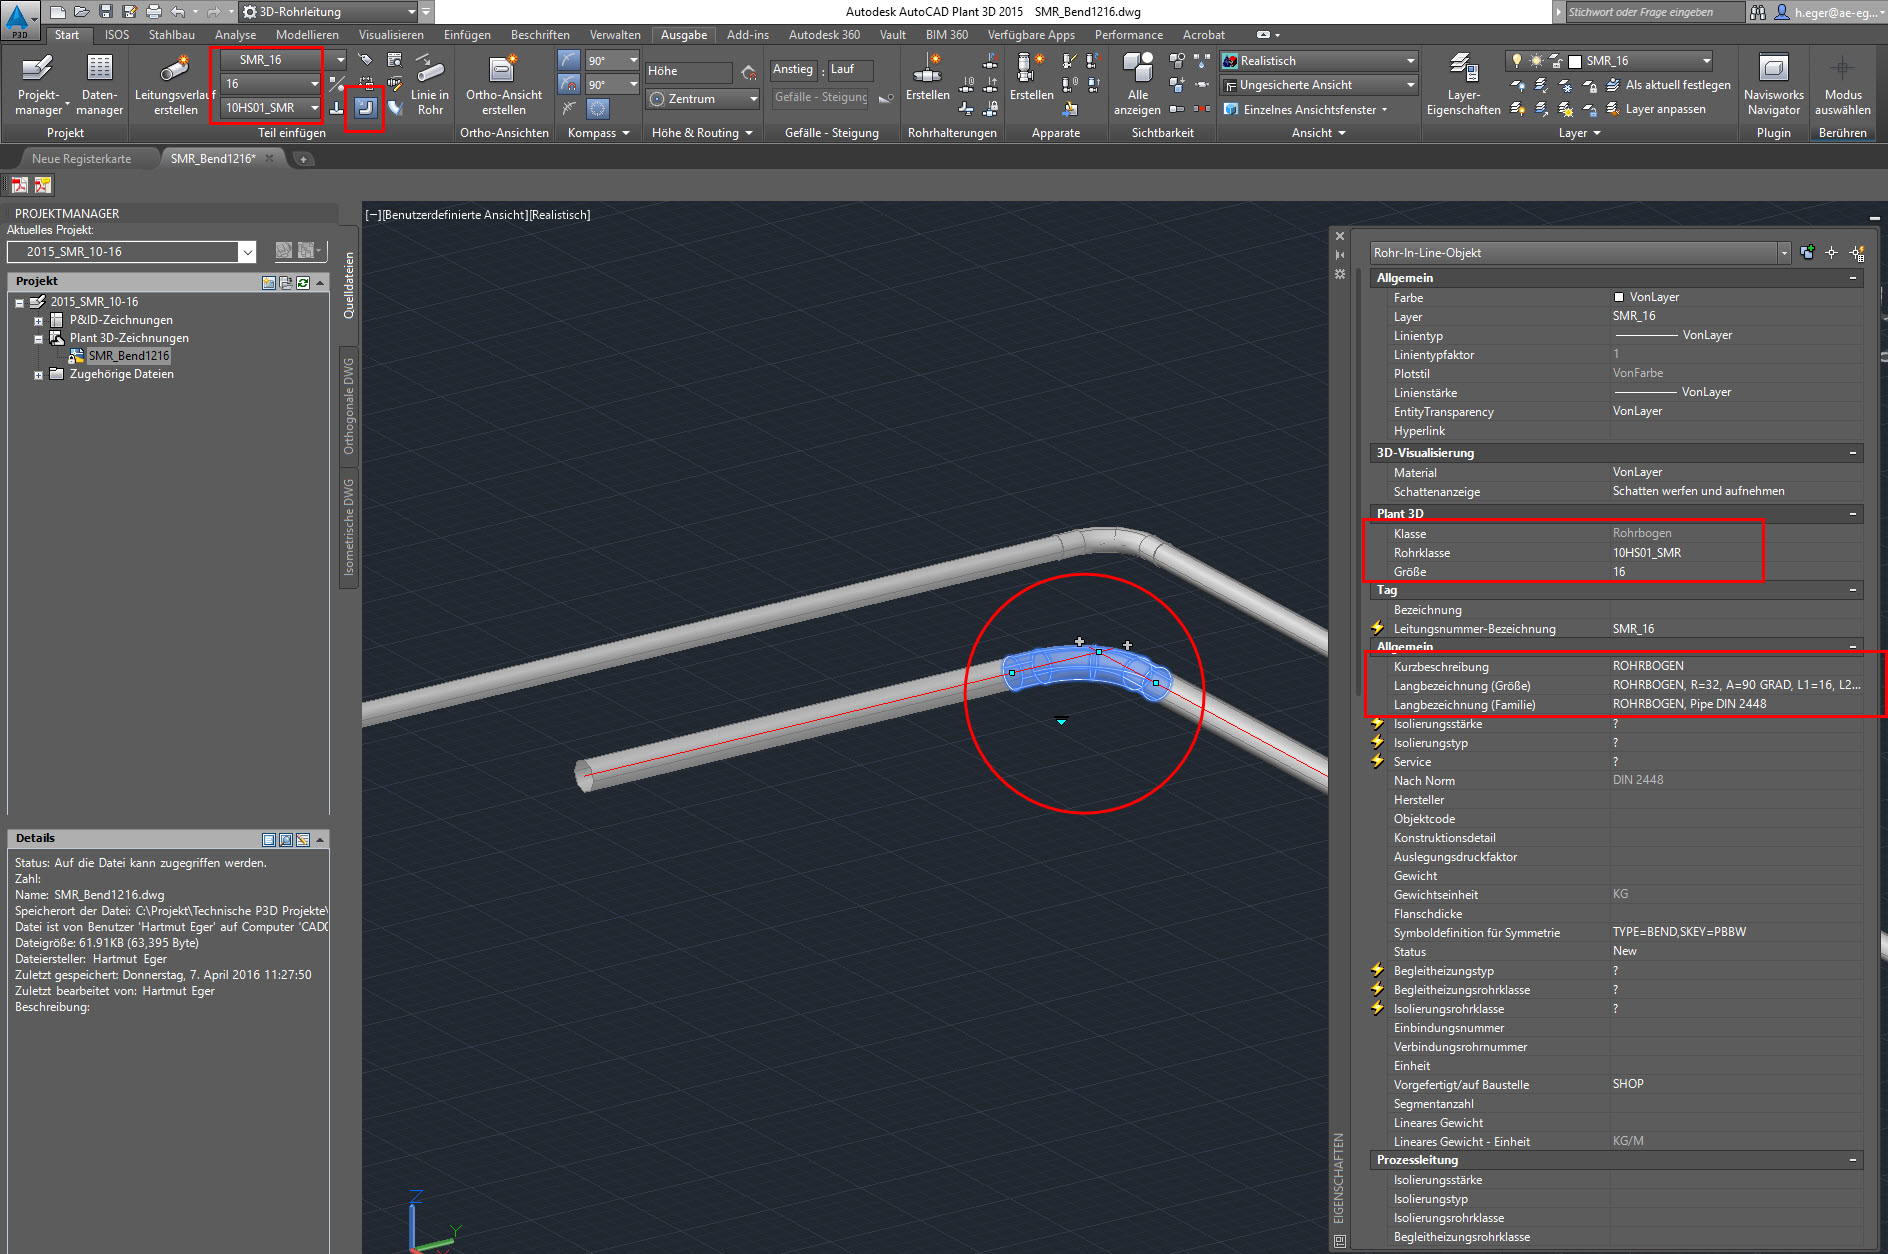Open the Zentrum routing alignment dropdown
Screen dimensions: 1888x1254
click(753, 99)
